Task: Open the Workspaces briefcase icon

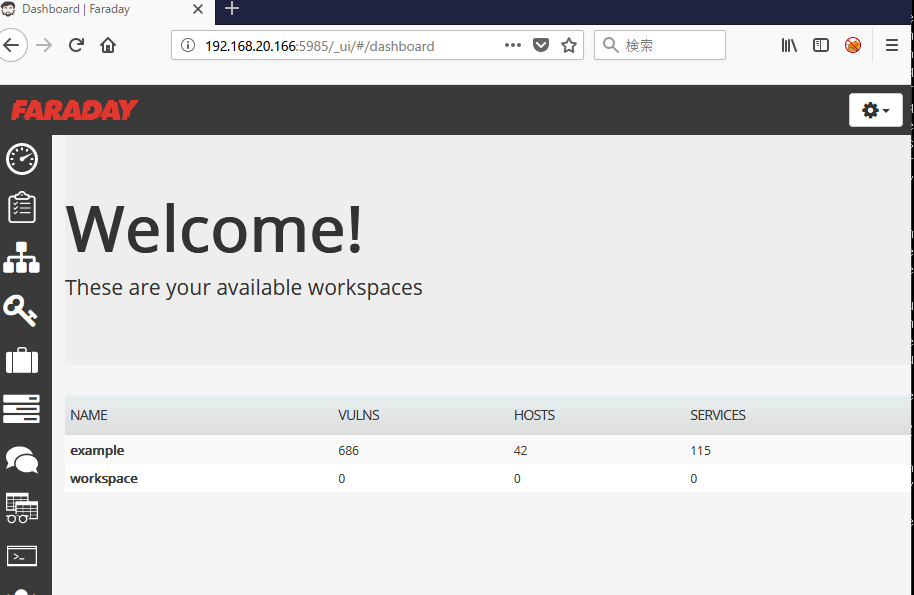Action: click(x=22, y=360)
